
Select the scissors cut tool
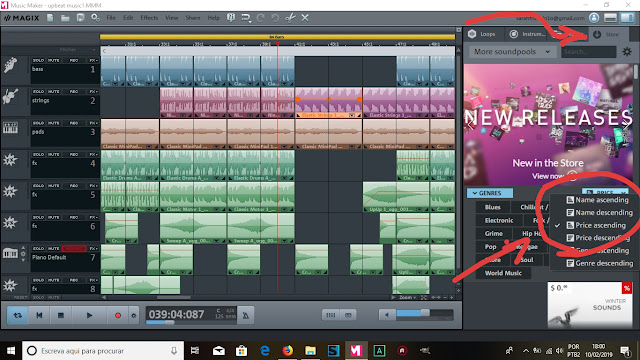point(290,18)
